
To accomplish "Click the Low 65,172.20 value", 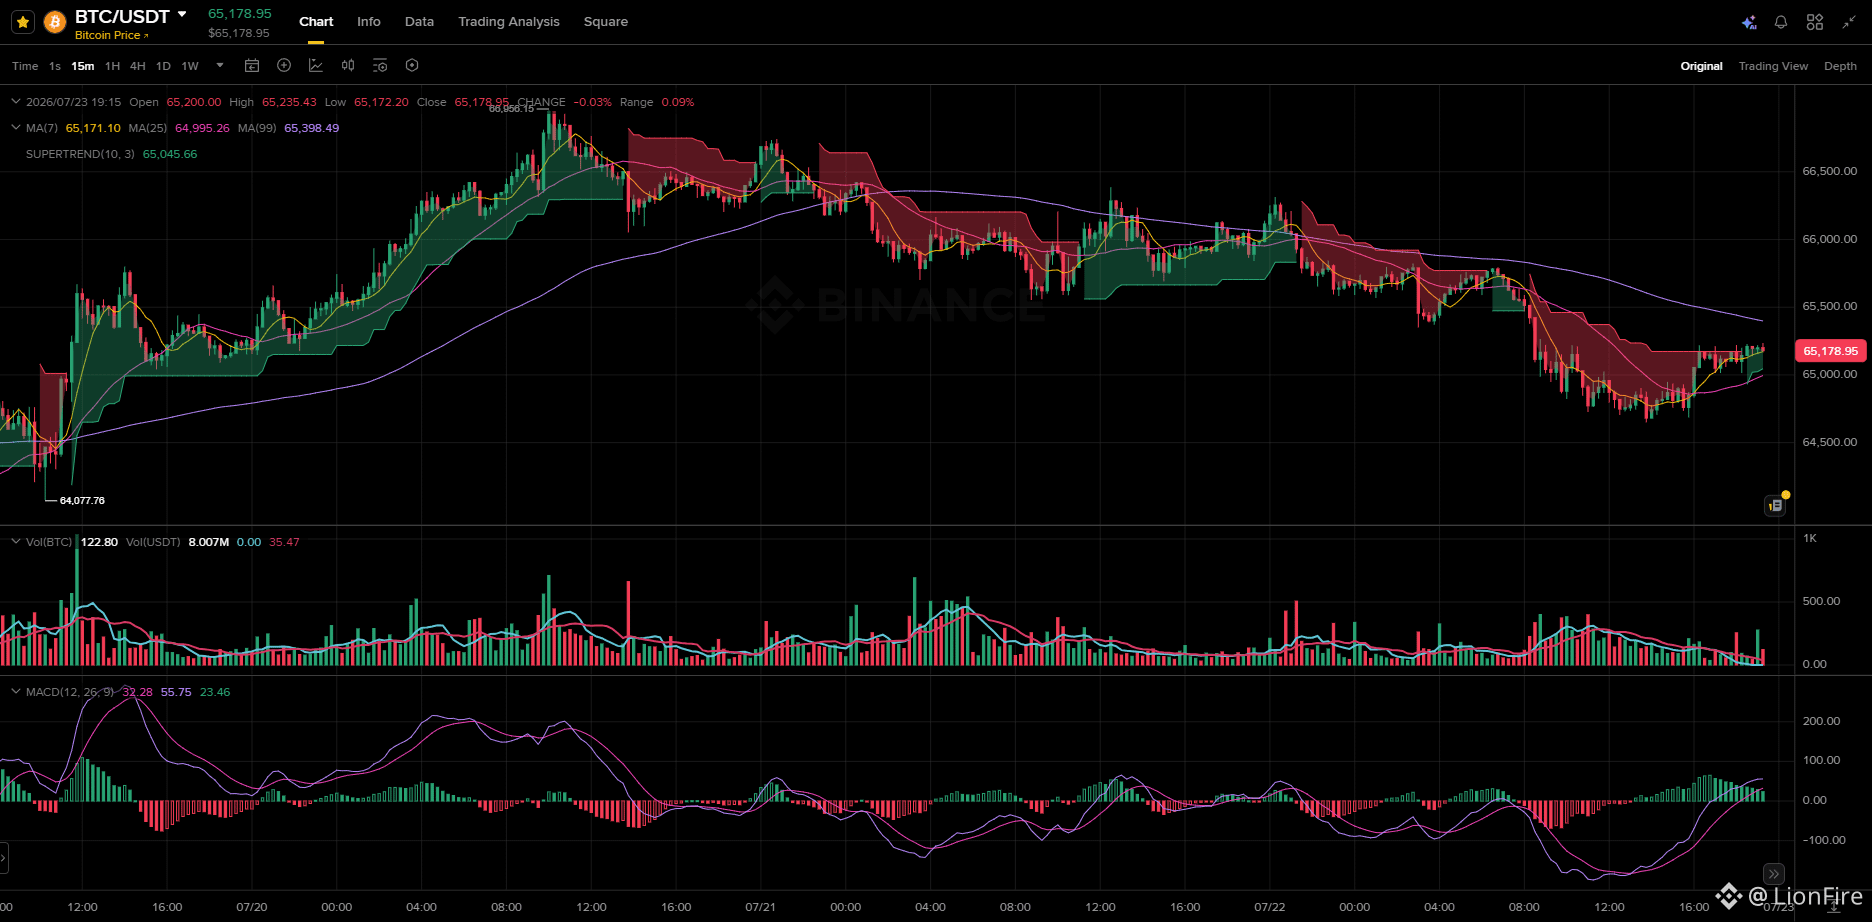I will coord(381,102).
